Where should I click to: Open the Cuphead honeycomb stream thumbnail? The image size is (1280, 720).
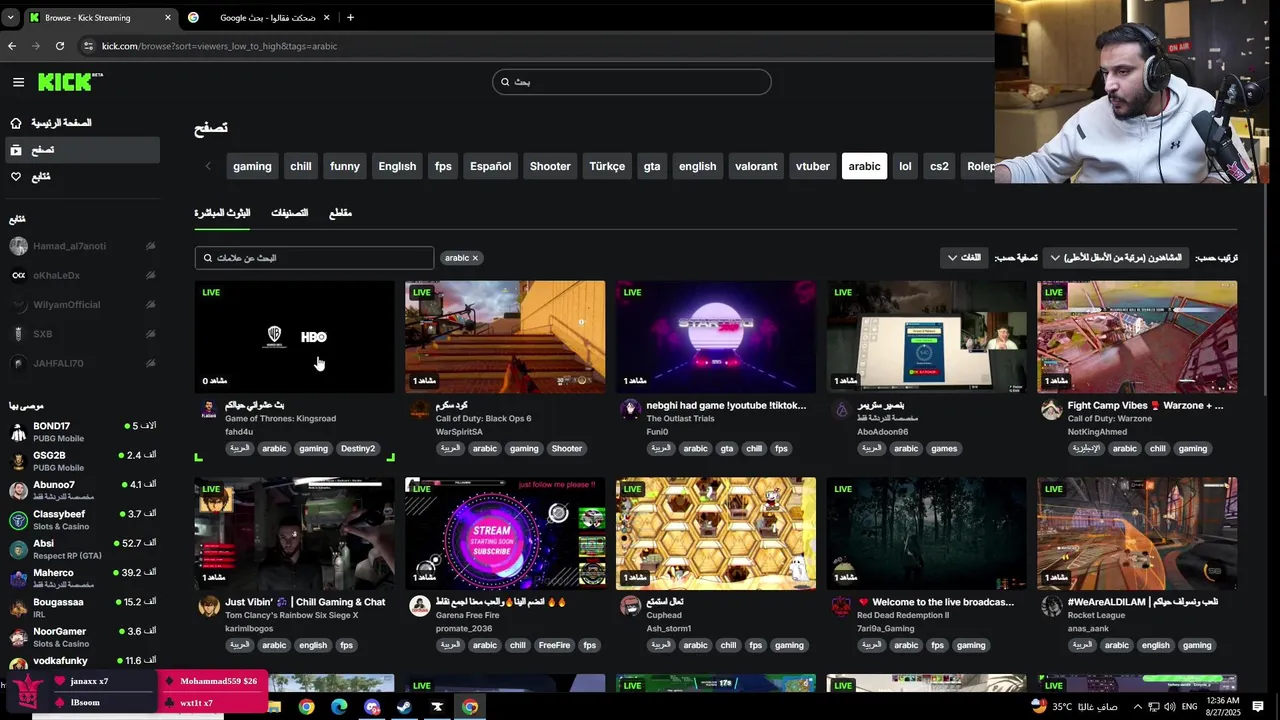pyautogui.click(x=716, y=533)
